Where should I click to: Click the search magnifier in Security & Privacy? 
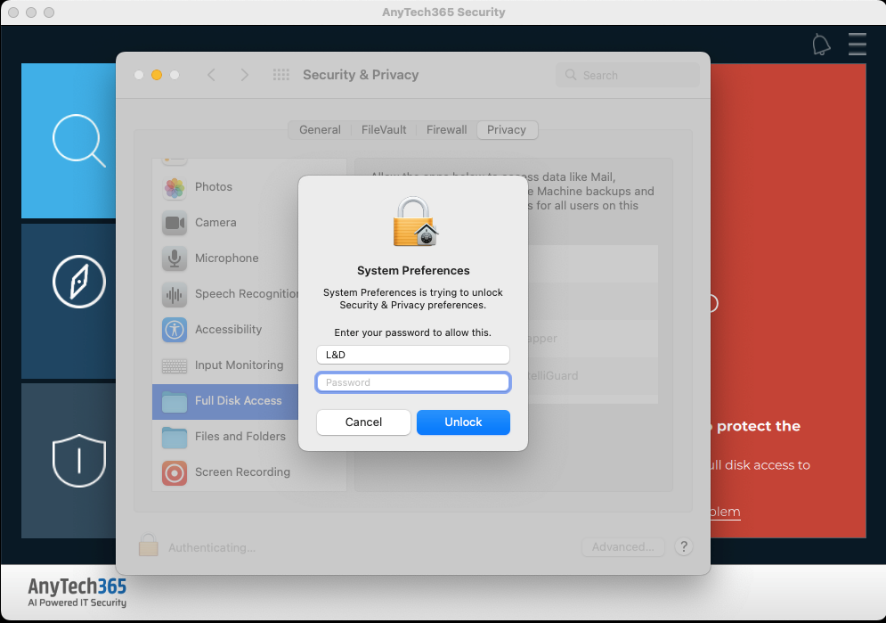coord(571,75)
